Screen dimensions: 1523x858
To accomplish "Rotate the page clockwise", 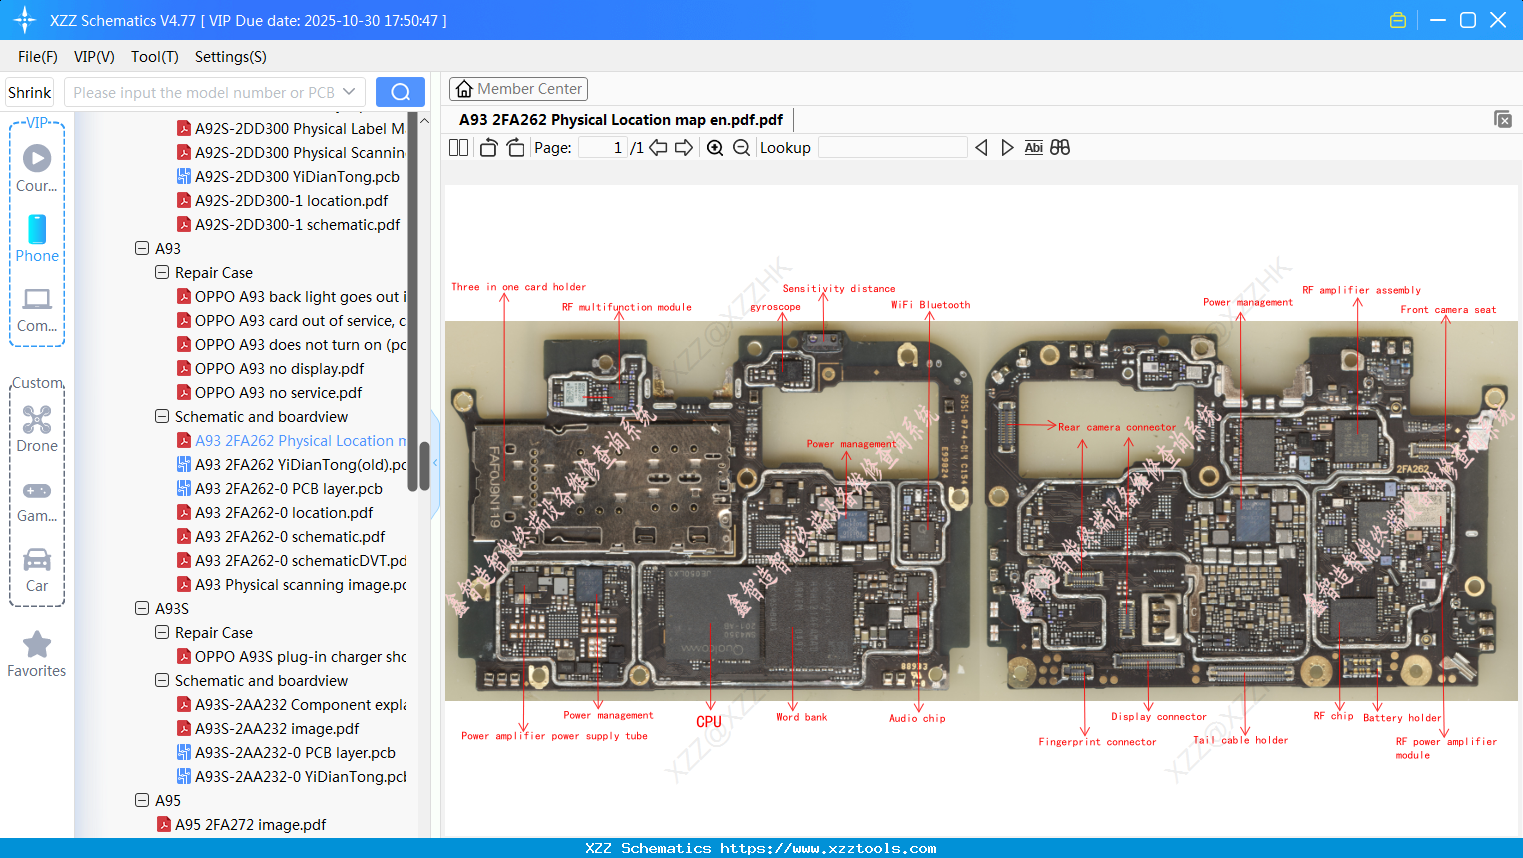I will (515, 148).
